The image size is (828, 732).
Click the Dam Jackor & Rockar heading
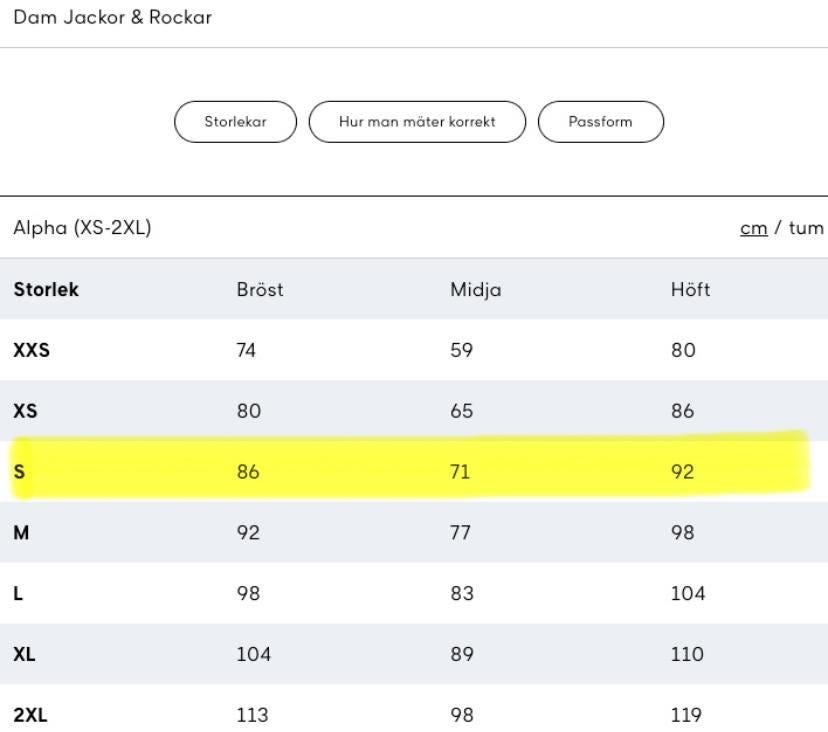[112, 17]
